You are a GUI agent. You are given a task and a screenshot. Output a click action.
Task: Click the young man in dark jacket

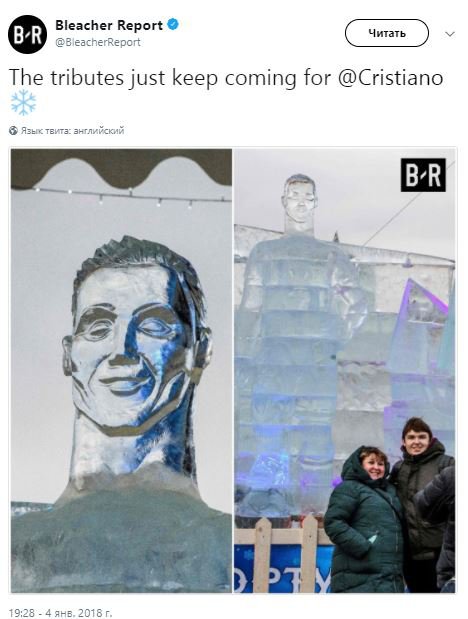[x=421, y=503]
